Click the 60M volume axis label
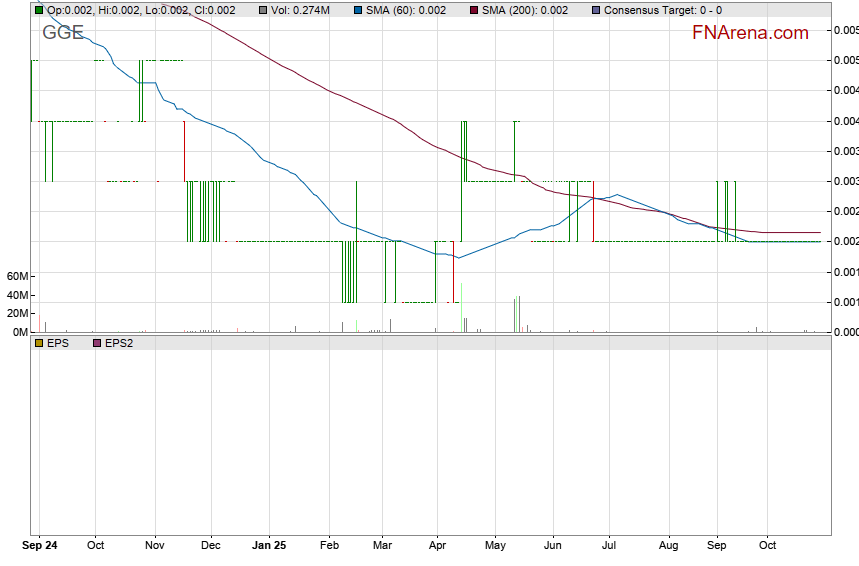The width and height of the screenshot is (859, 566). (16, 276)
